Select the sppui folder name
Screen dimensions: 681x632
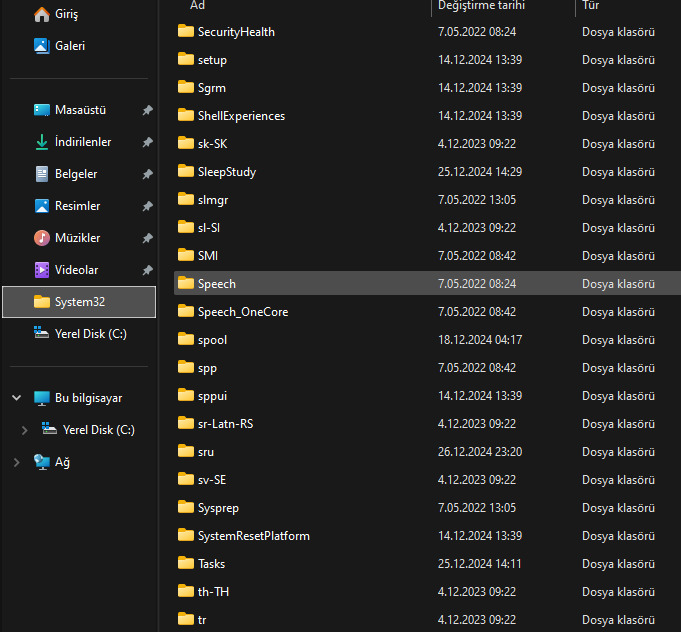212,397
